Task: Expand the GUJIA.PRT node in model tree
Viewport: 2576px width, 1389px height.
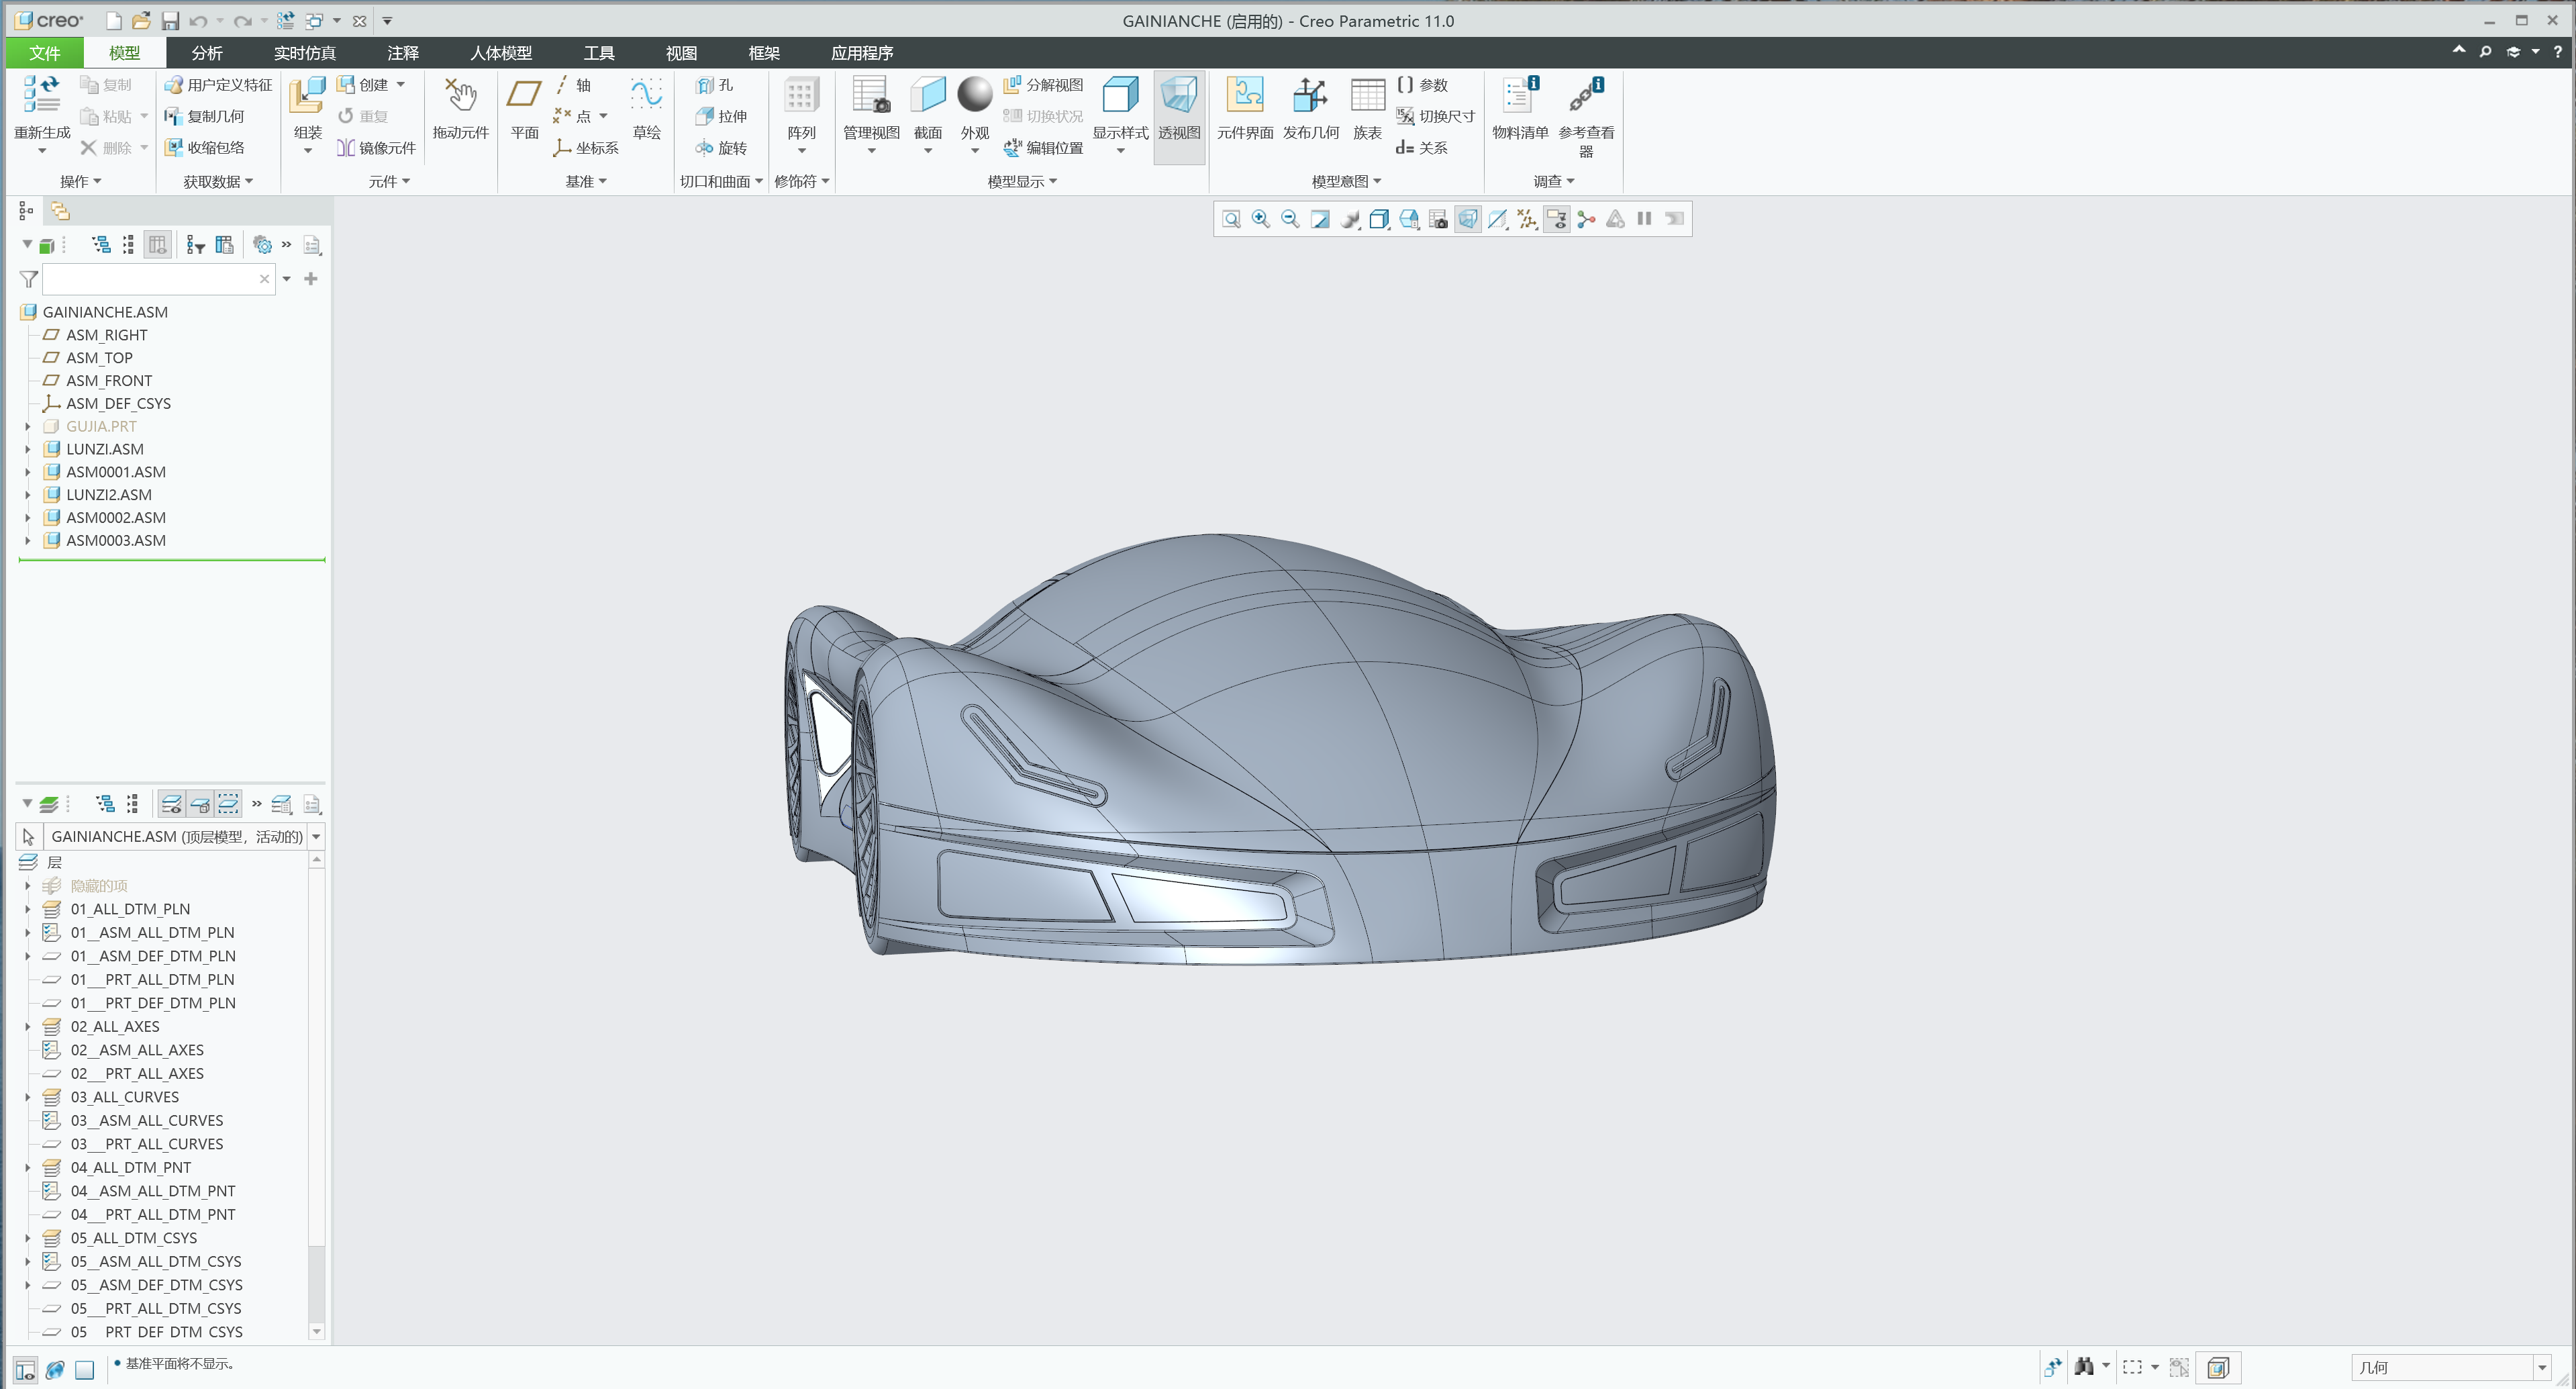Action: pyautogui.click(x=27, y=426)
